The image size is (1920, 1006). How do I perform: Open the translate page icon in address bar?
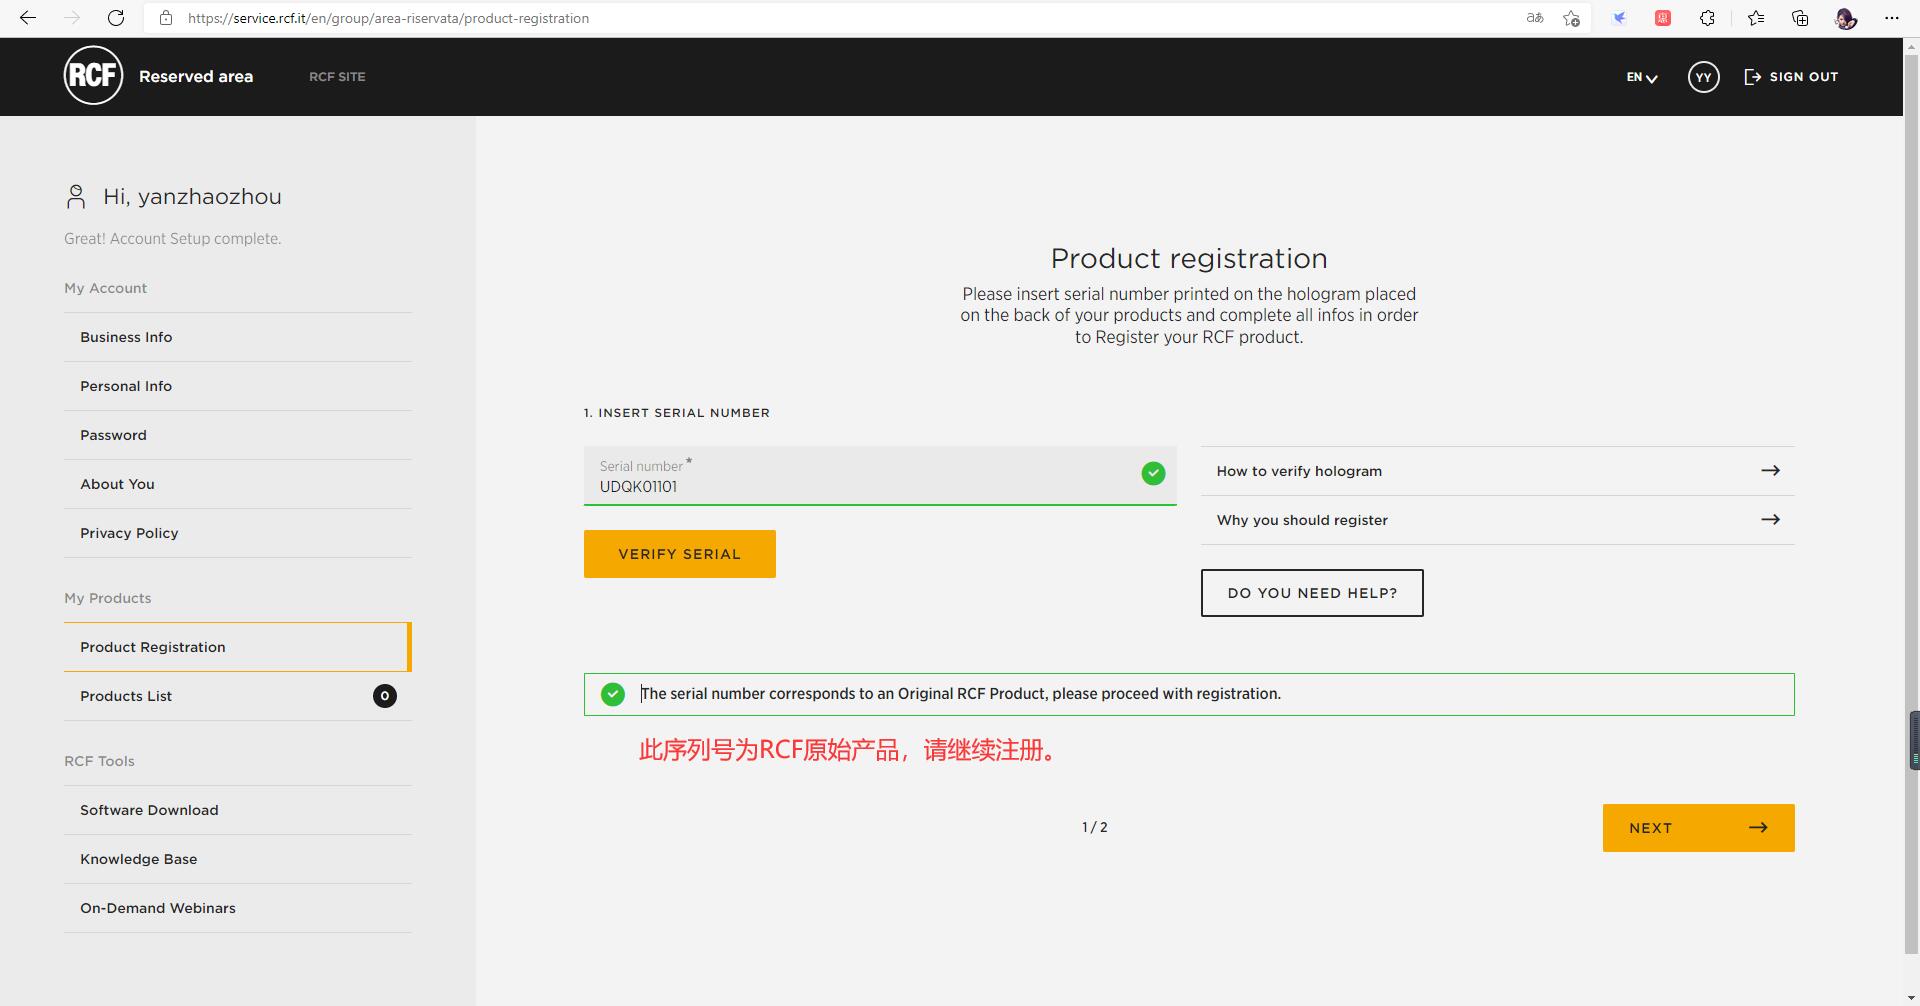(x=1535, y=18)
